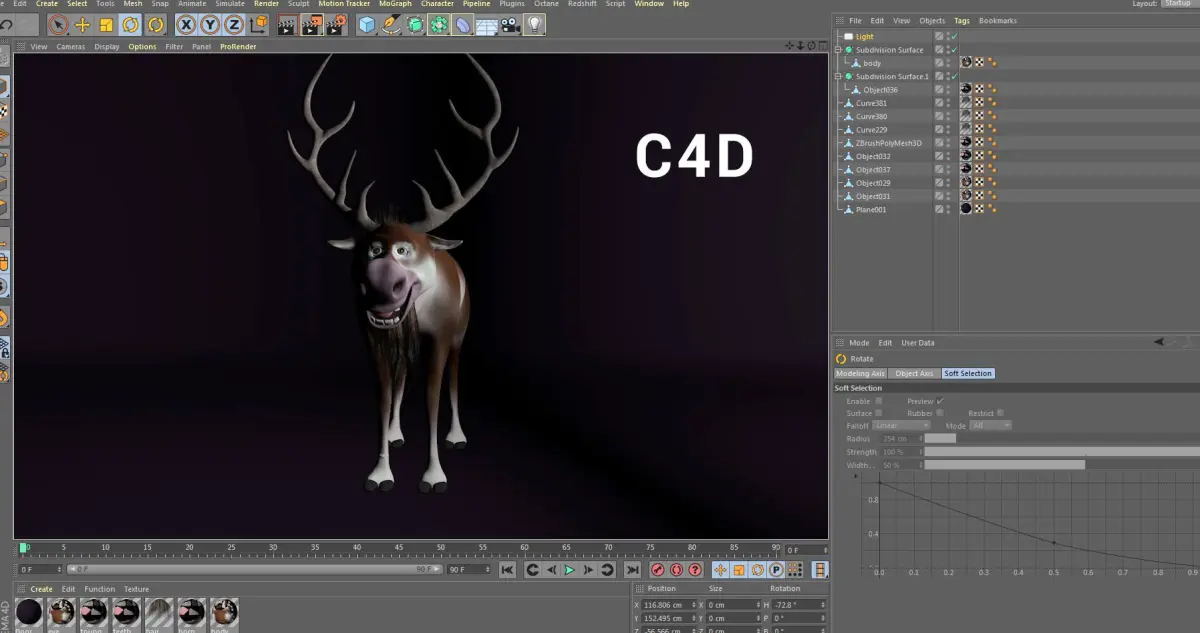Collapse the Subdivision Surface tree node

(839, 50)
